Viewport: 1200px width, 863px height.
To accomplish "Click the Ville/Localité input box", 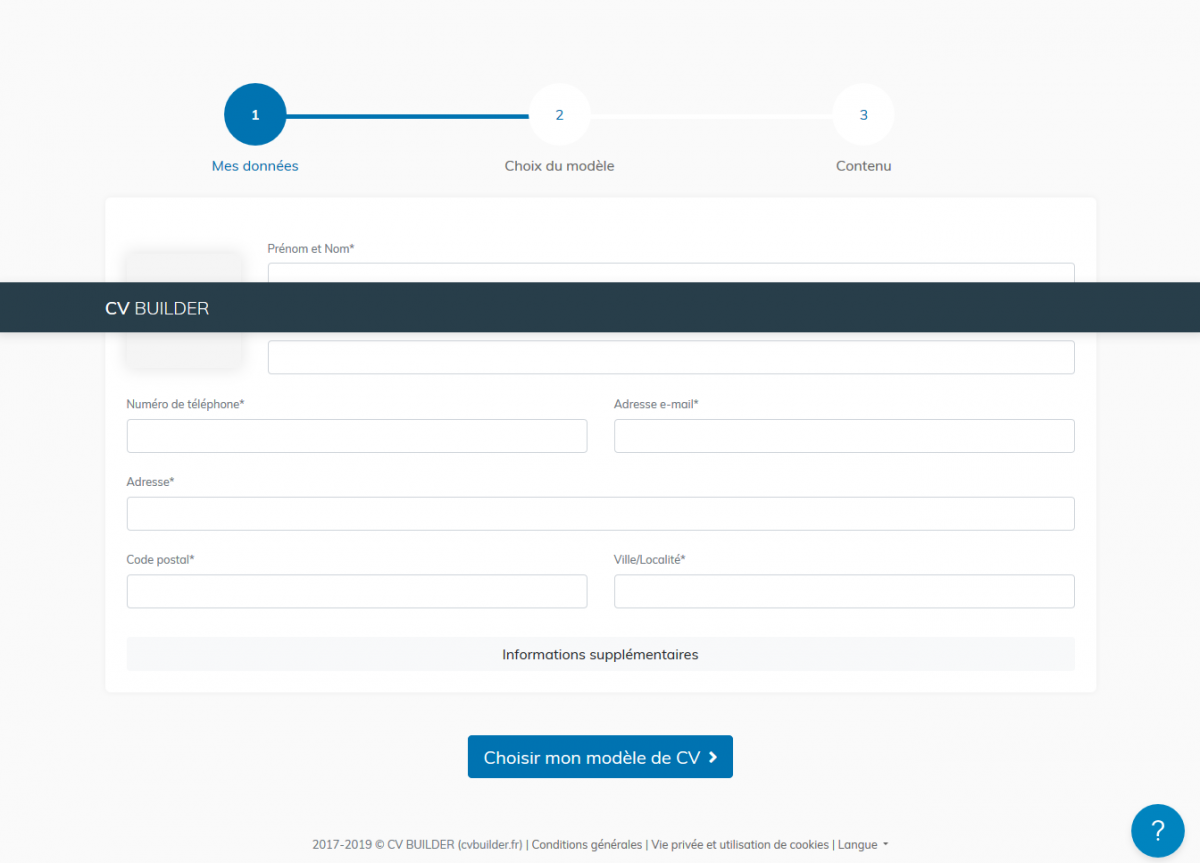I will point(844,592).
